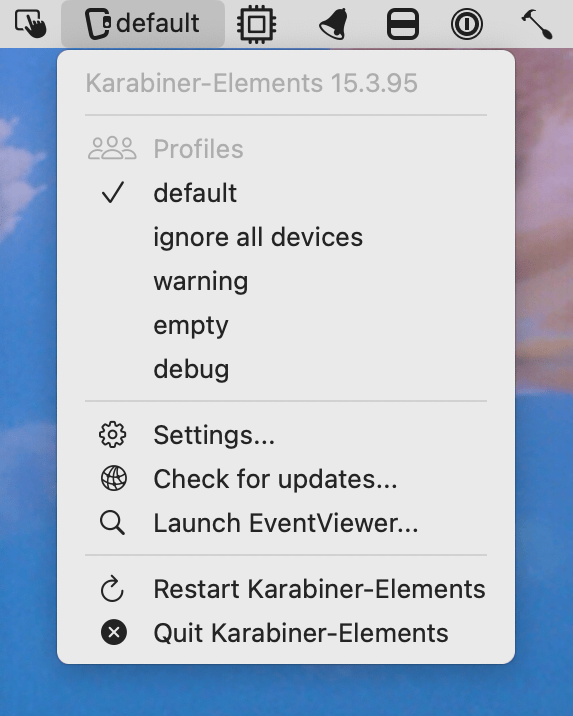573x716 pixels.
Task: Click the gear icon beside Settings
Action: click(x=113, y=435)
